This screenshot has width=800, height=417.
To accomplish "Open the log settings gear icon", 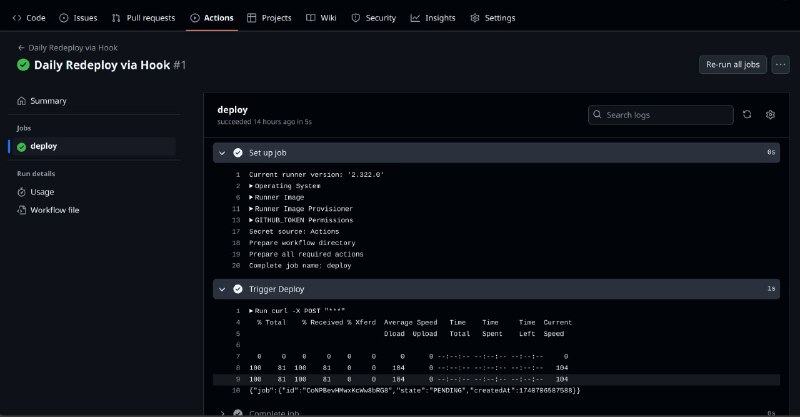I will (x=771, y=115).
